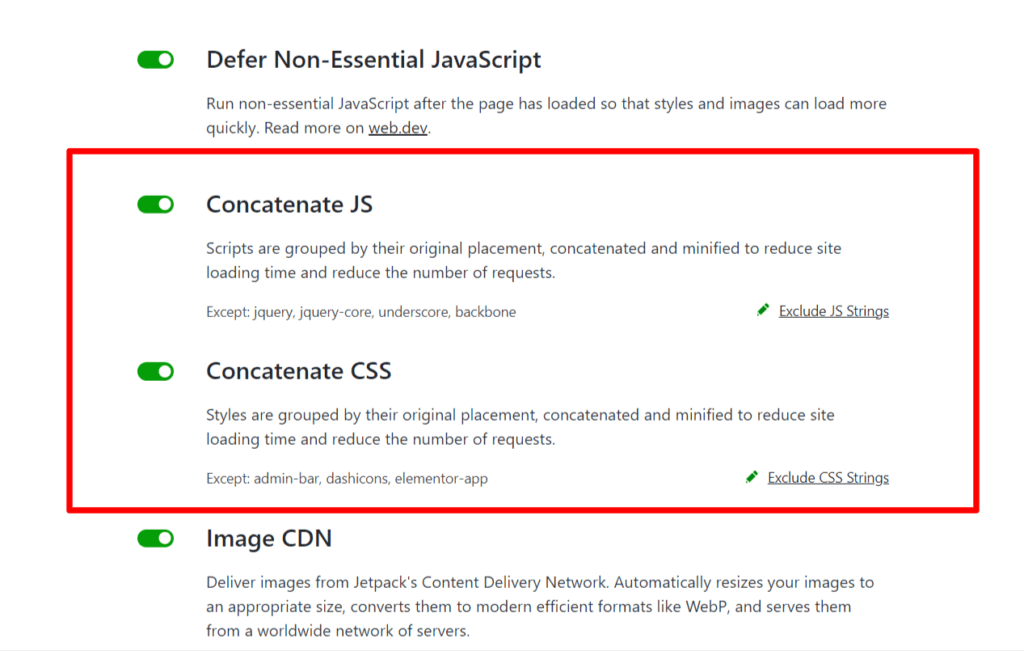Click the Concatenate JS heading

[x=289, y=204]
